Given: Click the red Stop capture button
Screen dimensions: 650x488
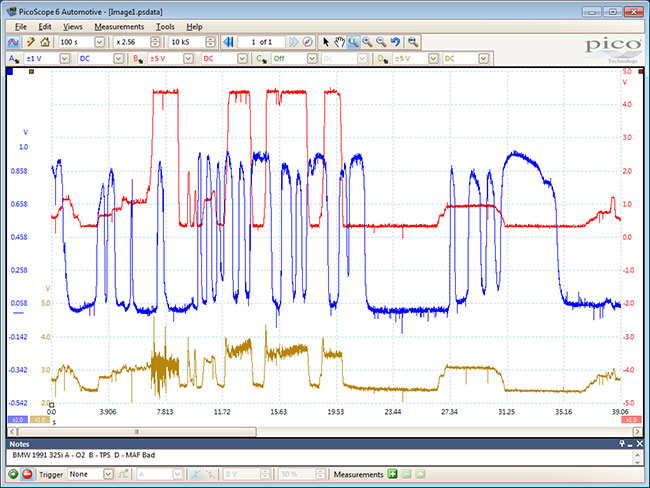Looking at the screenshot, I should pos(27,474).
